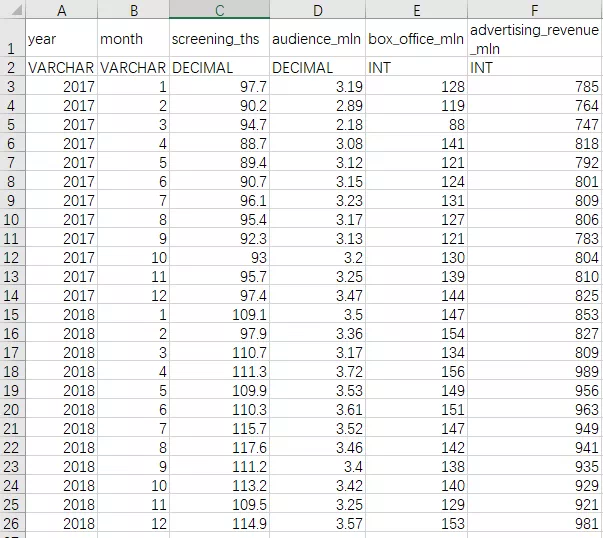Select column E header
Viewport: 603px width, 538px height.
(x=416, y=9)
